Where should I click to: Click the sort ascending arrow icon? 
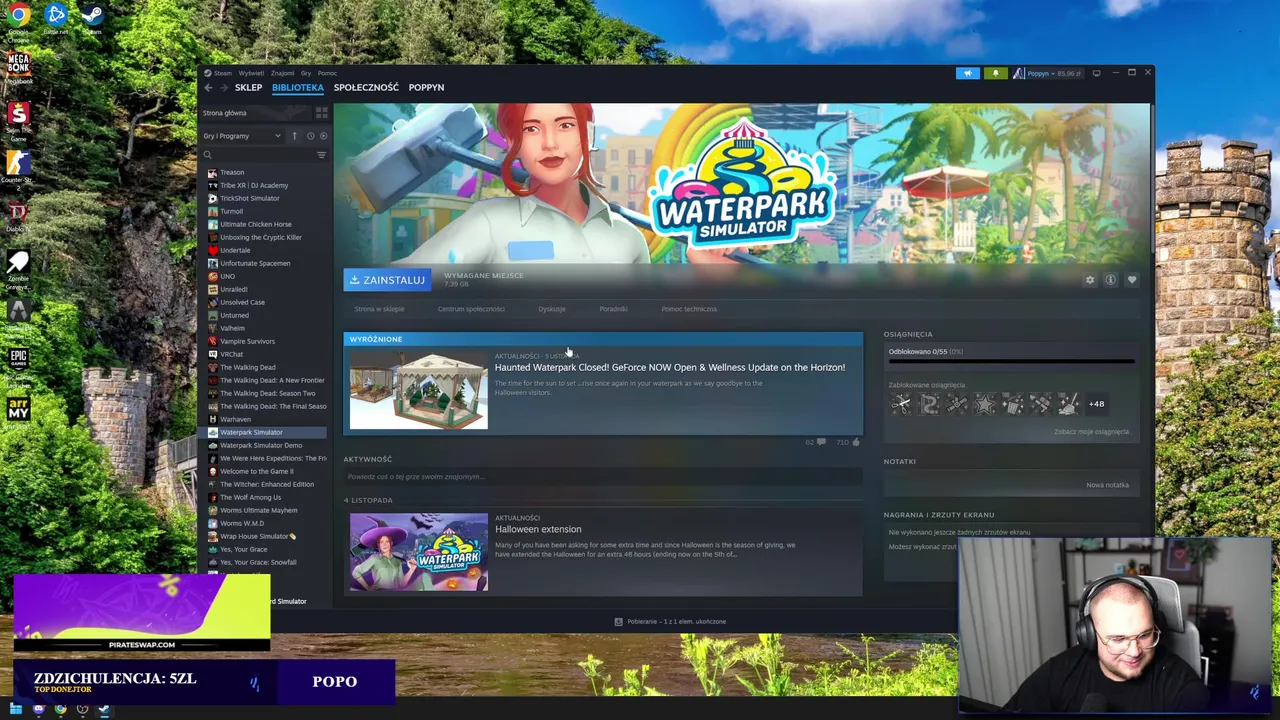coord(294,136)
